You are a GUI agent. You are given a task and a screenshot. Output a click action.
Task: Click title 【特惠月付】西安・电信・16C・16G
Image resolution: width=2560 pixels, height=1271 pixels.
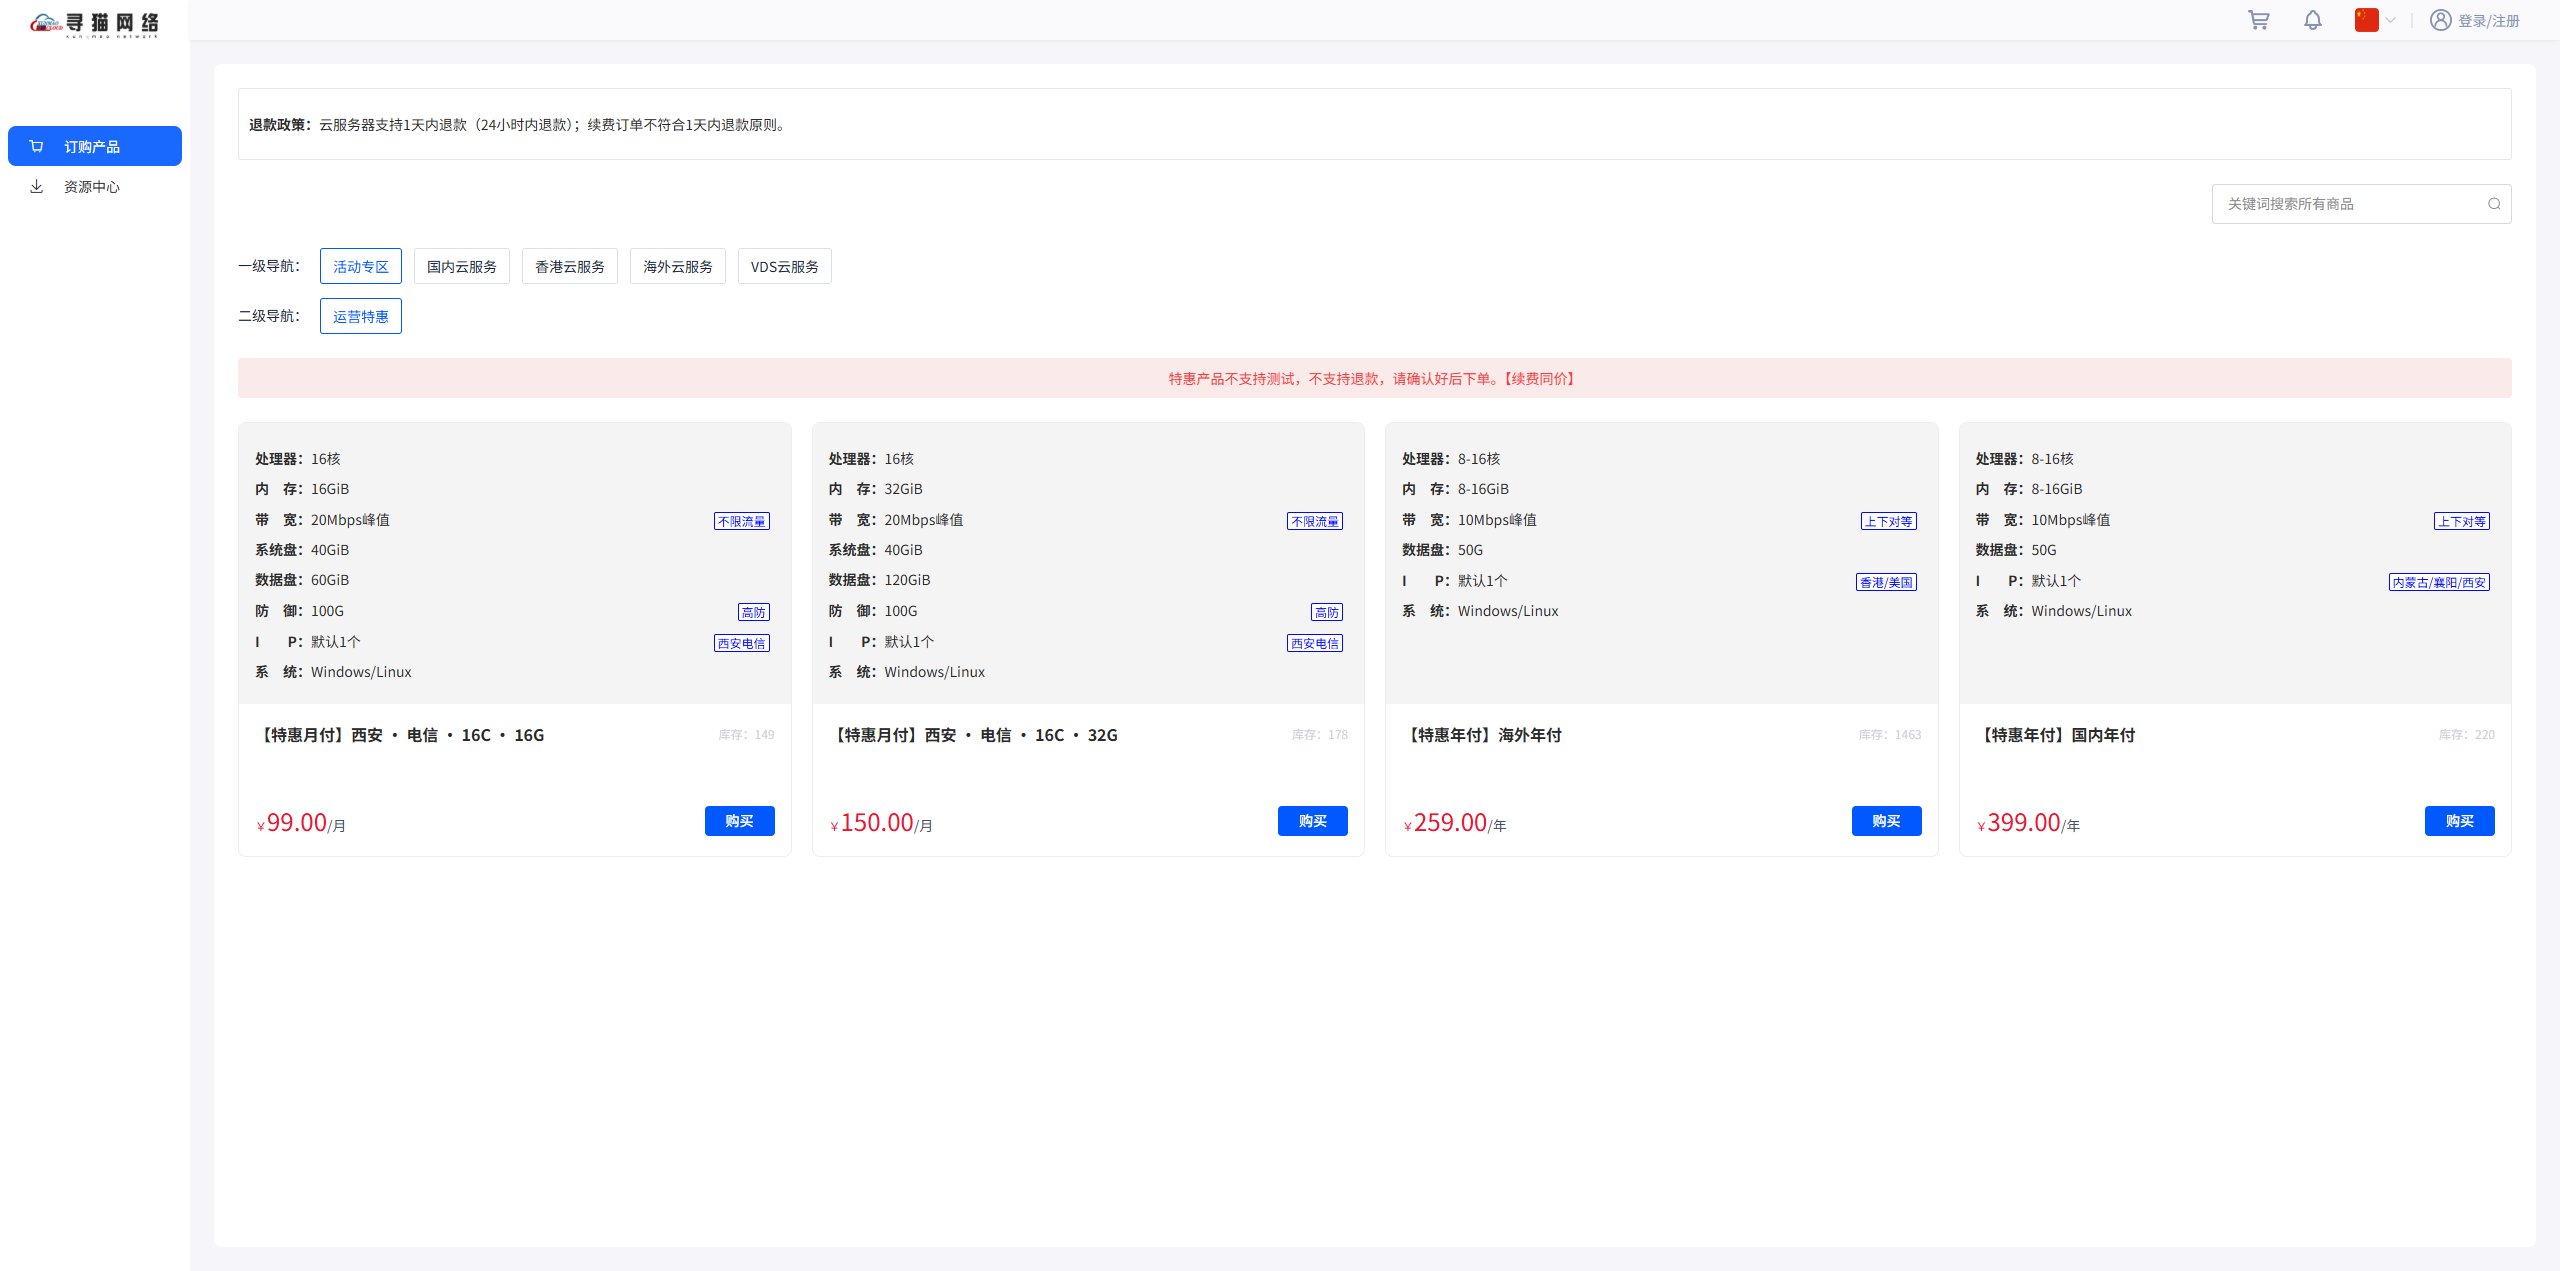pyautogui.click(x=400, y=735)
